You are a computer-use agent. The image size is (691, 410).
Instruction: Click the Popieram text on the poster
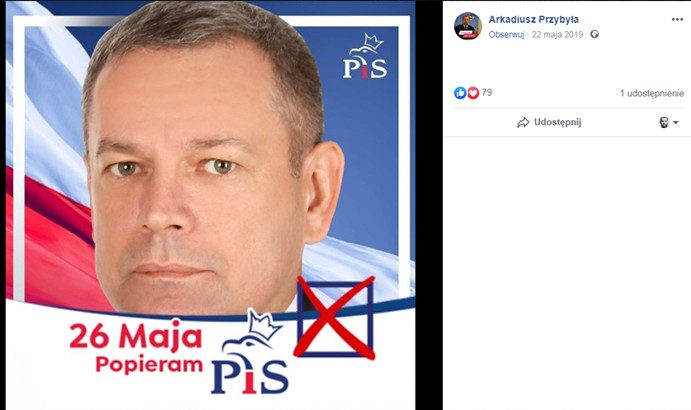tap(149, 365)
